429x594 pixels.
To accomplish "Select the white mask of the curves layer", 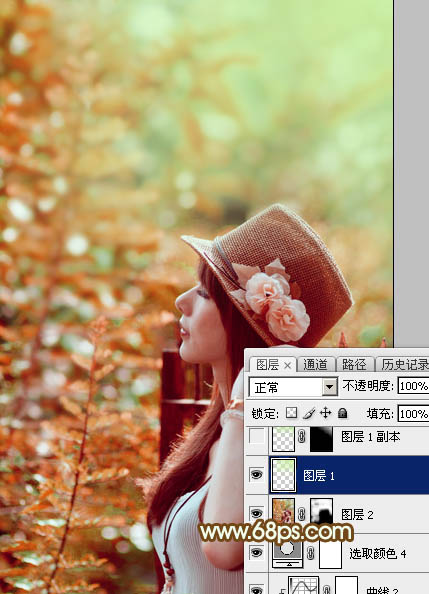I will point(346,585).
